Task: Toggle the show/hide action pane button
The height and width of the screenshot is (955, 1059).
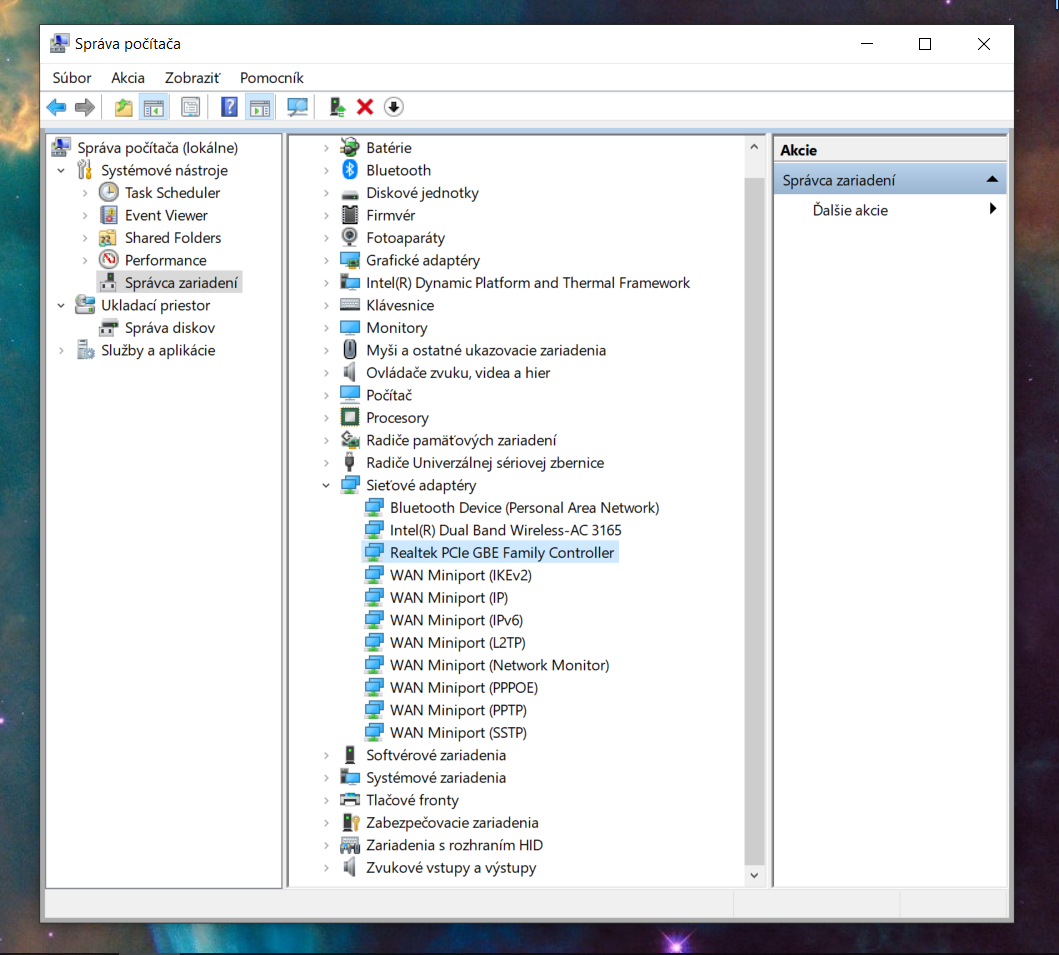Action: pos(259,107)
